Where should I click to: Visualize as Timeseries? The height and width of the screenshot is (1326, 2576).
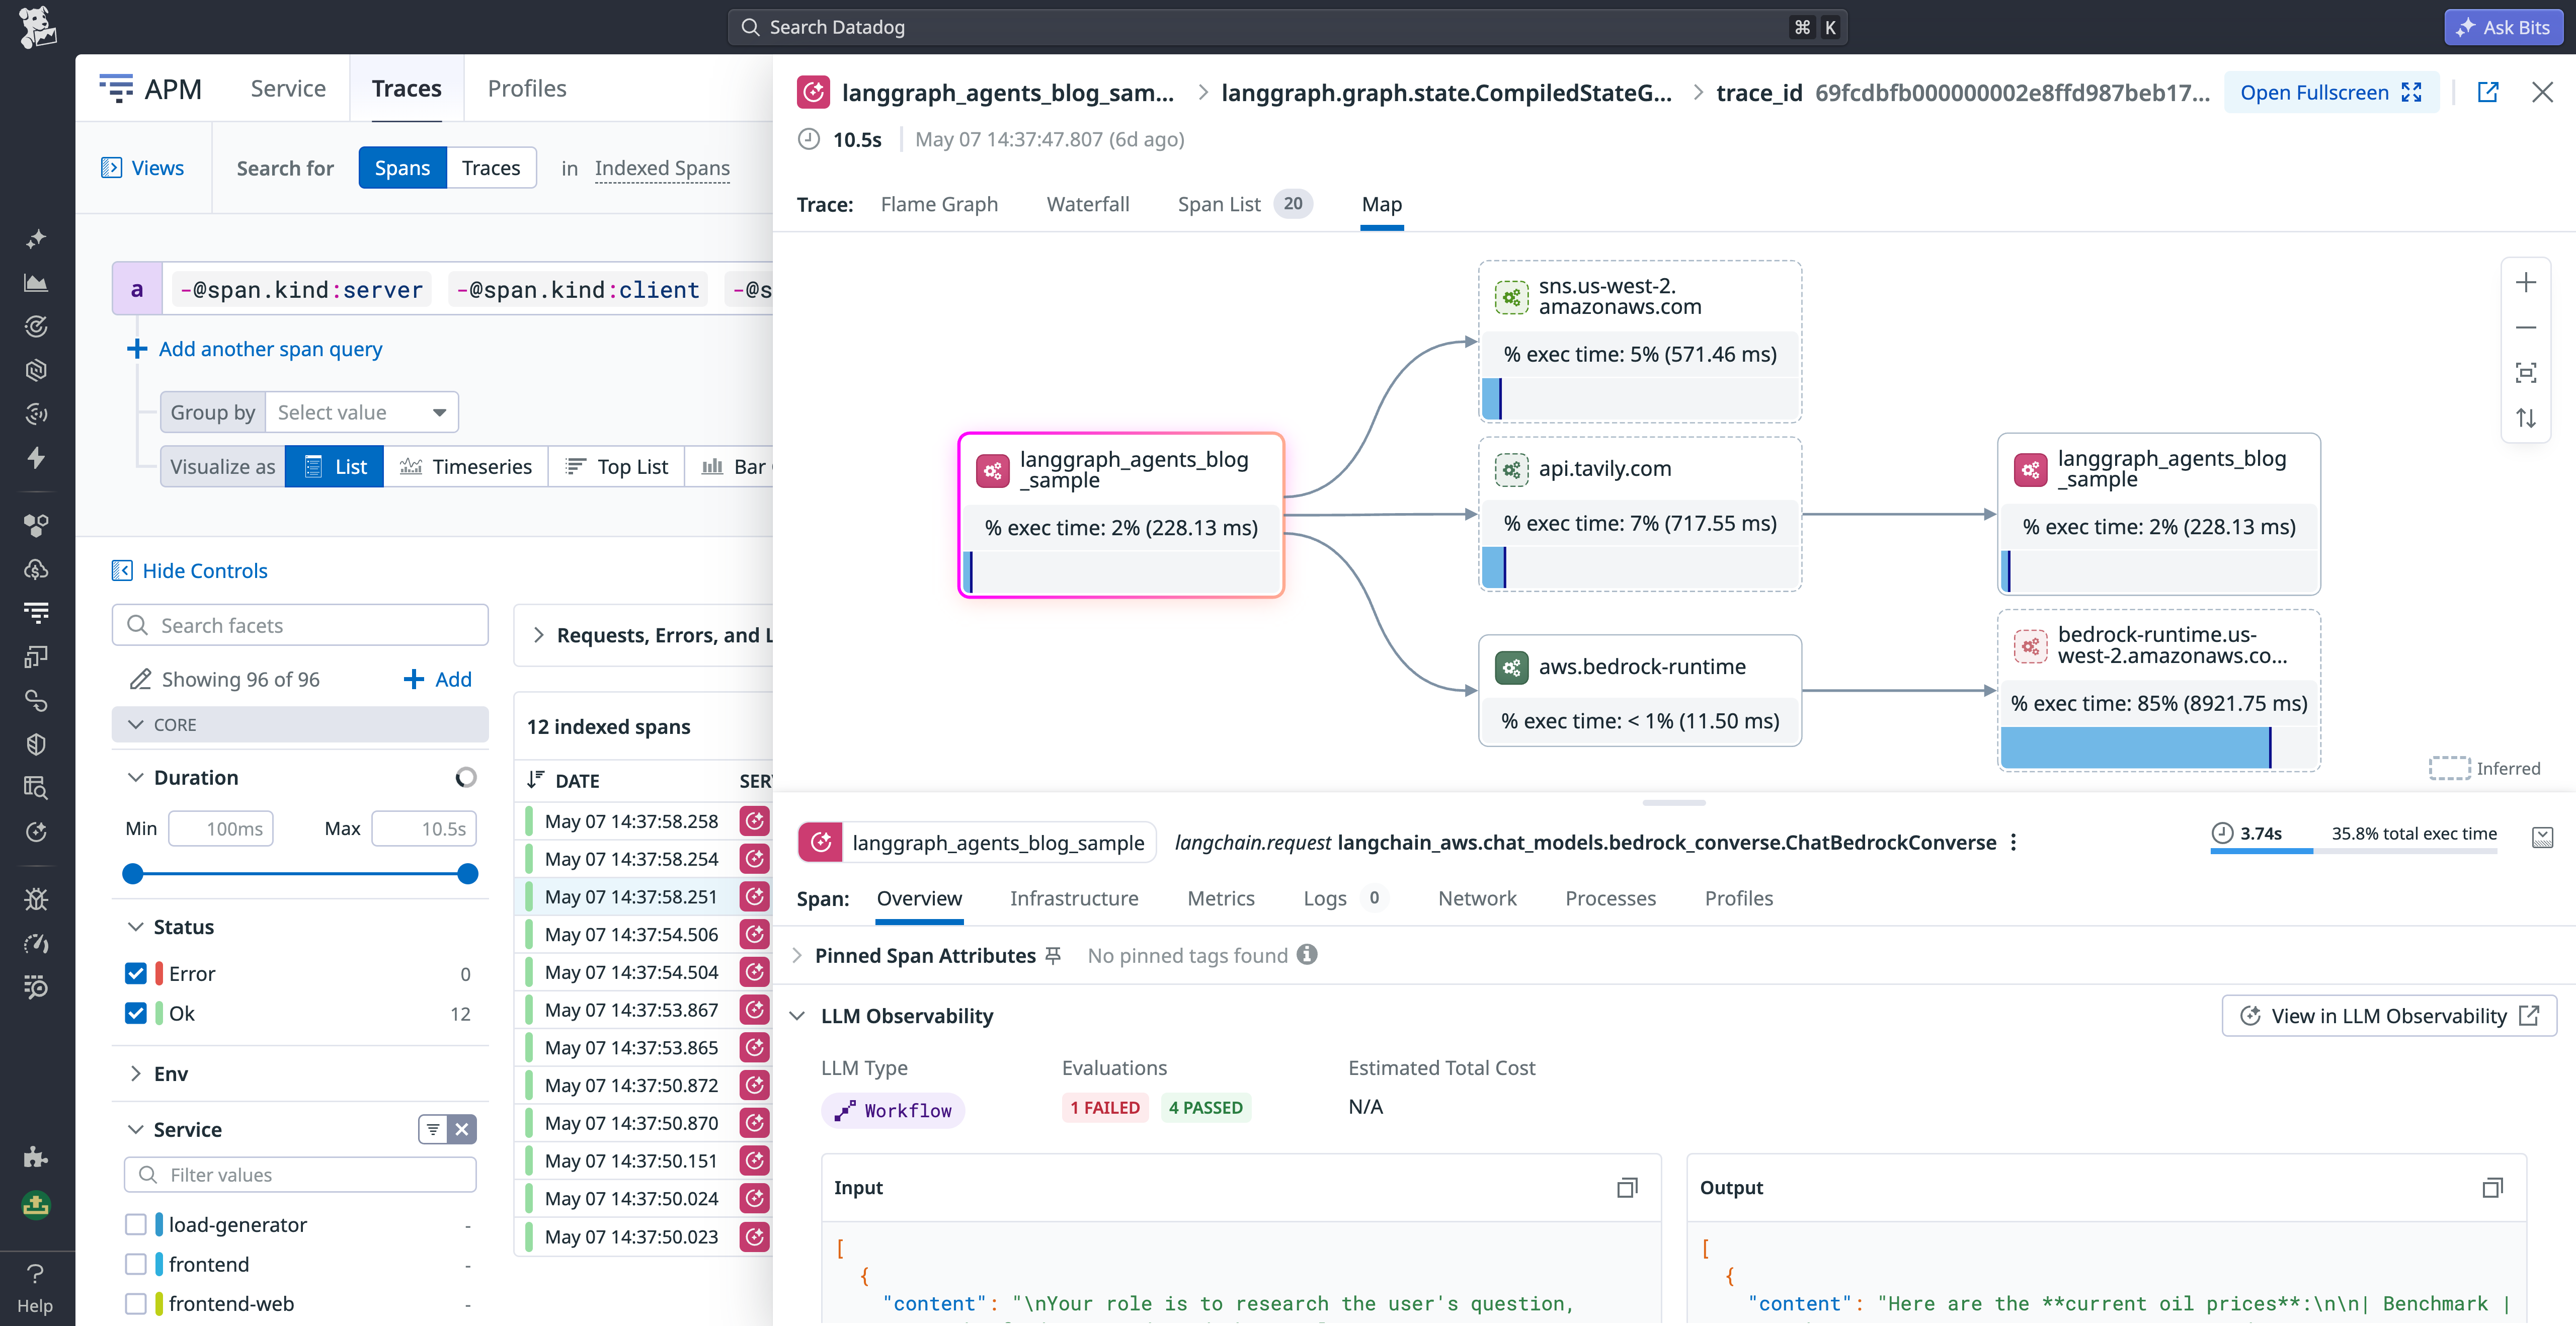466,466
